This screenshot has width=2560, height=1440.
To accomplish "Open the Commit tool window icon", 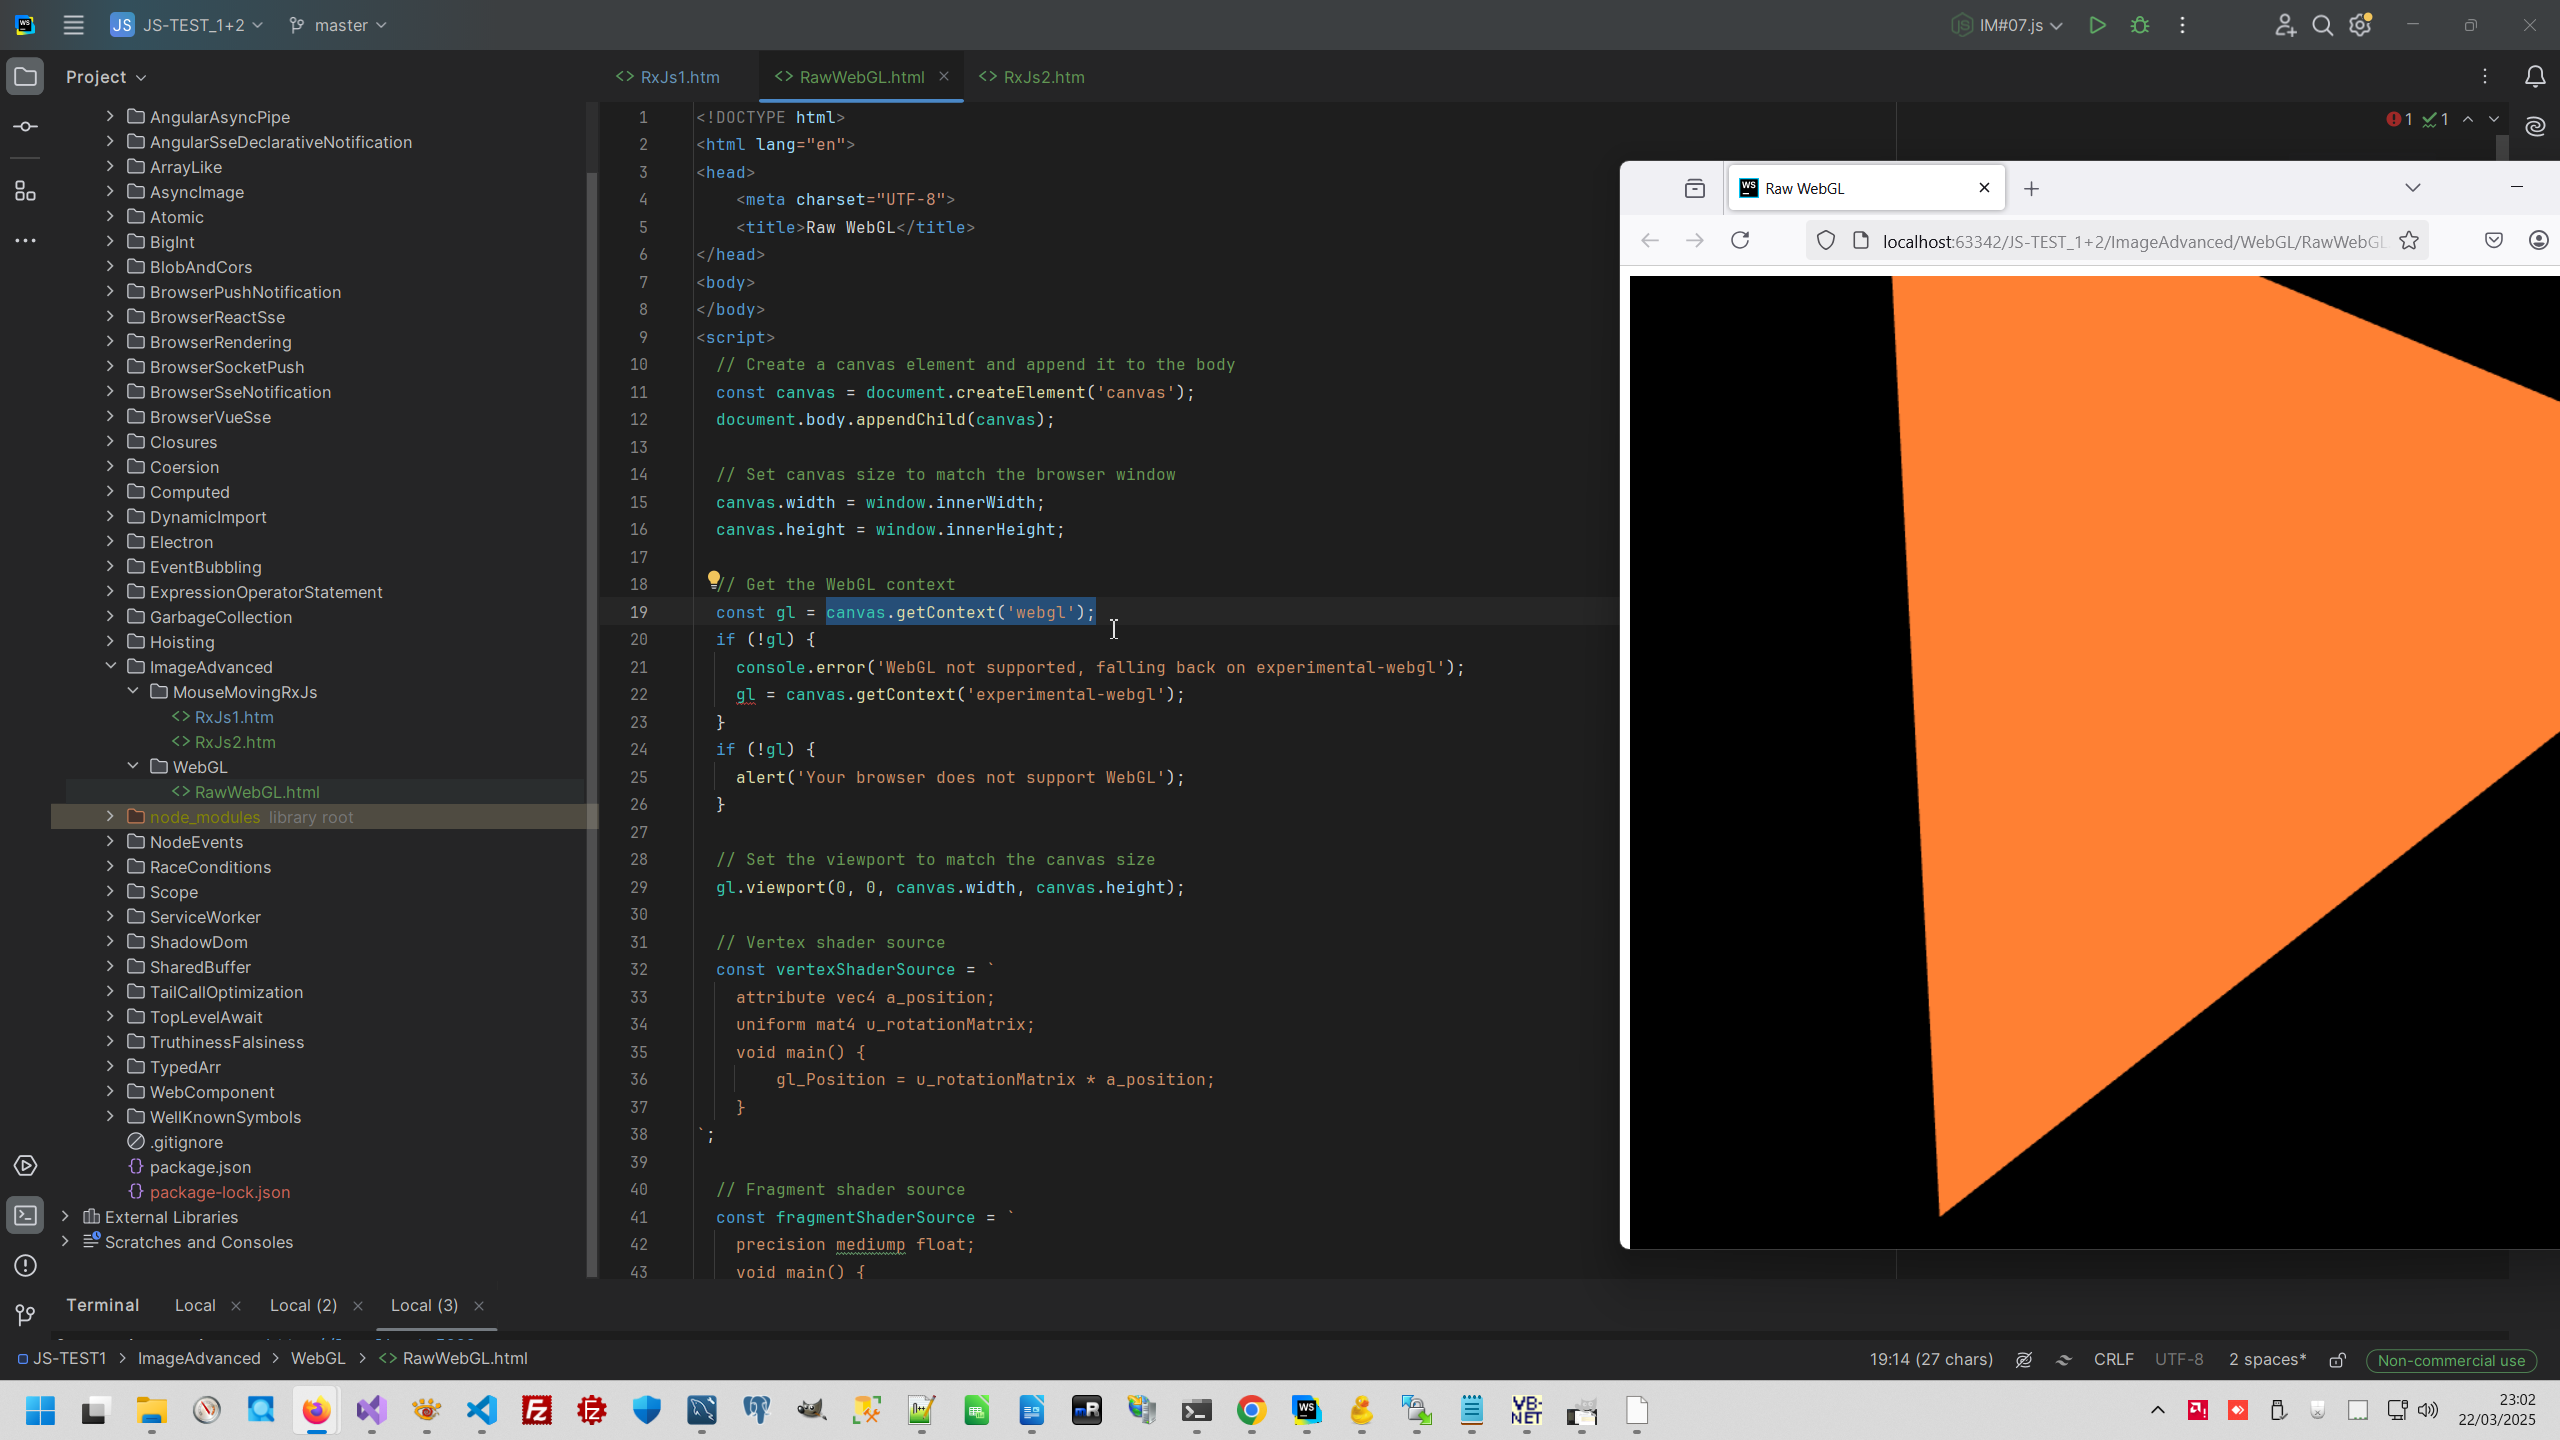I will tap(26, 127).
